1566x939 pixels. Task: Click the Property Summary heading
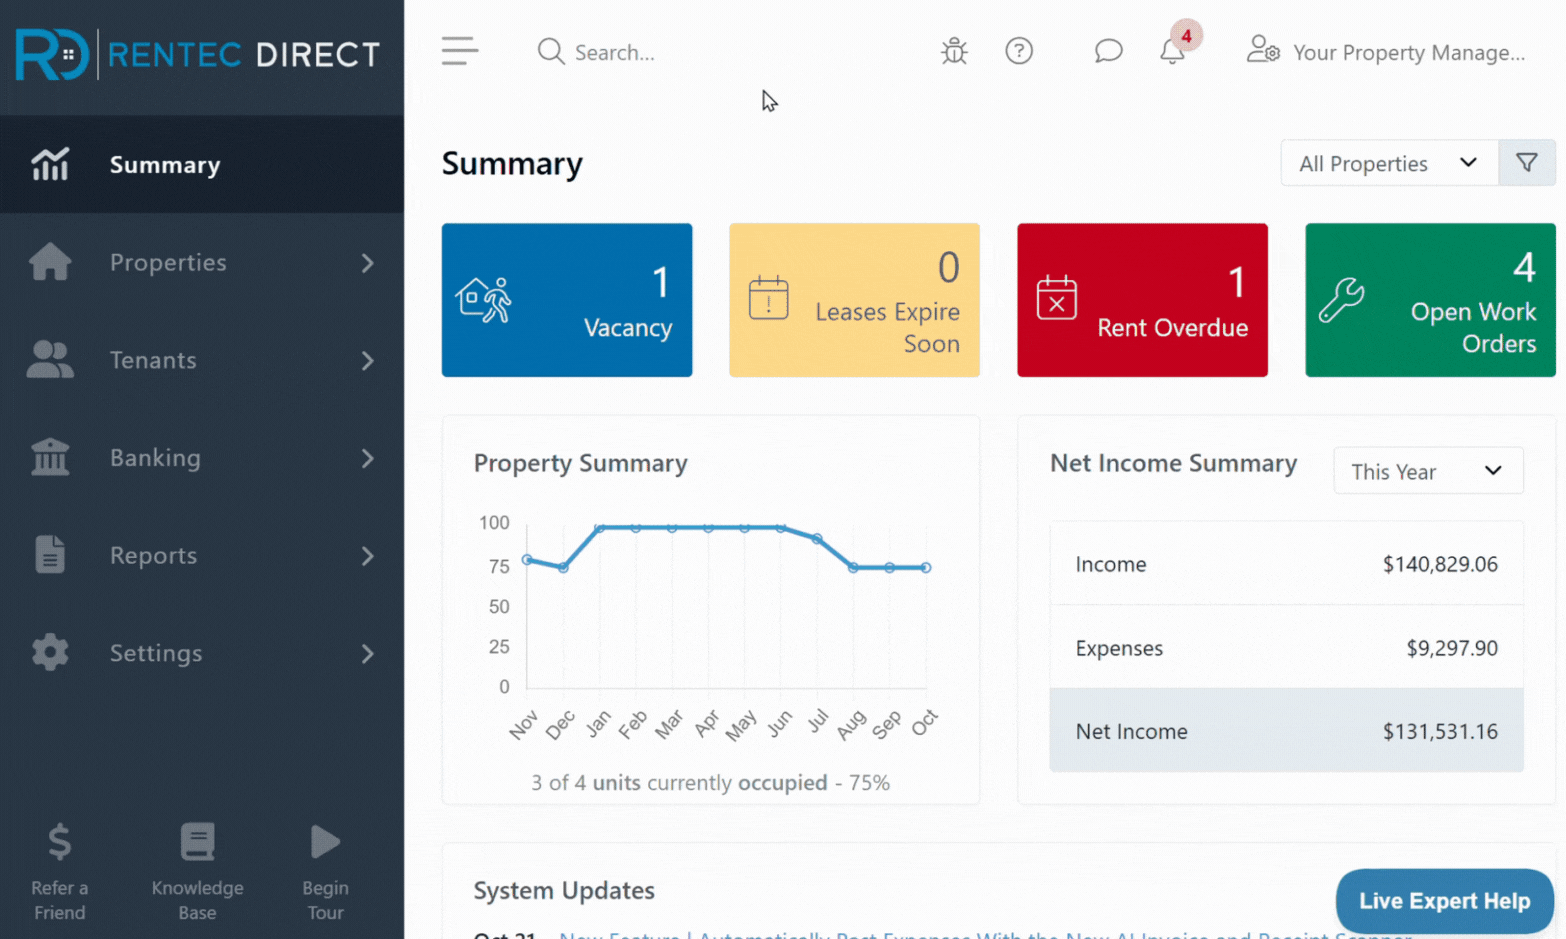pos(581,463)
